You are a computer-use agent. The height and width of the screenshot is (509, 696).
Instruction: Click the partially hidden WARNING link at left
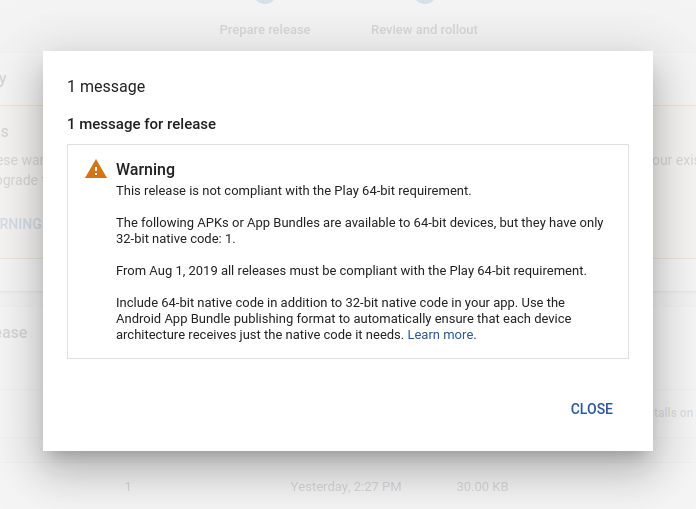click(20, 223)
